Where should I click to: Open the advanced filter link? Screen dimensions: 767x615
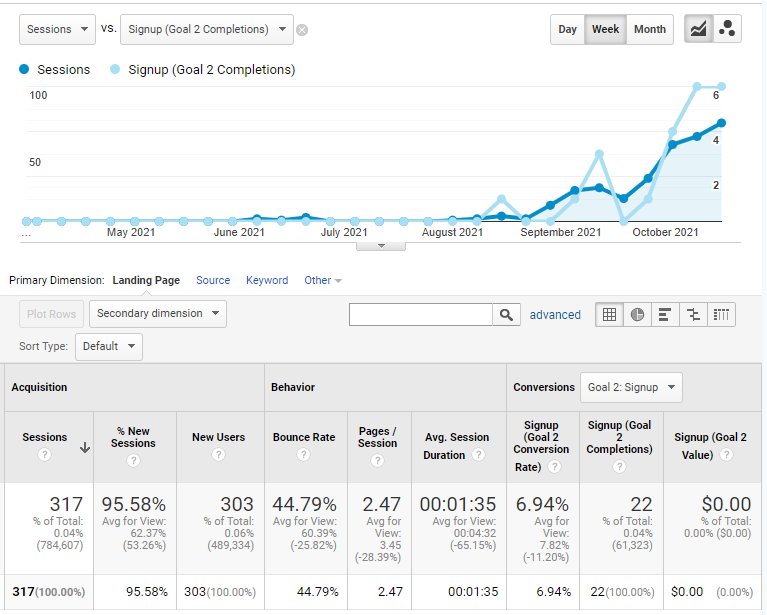(555, 315)
